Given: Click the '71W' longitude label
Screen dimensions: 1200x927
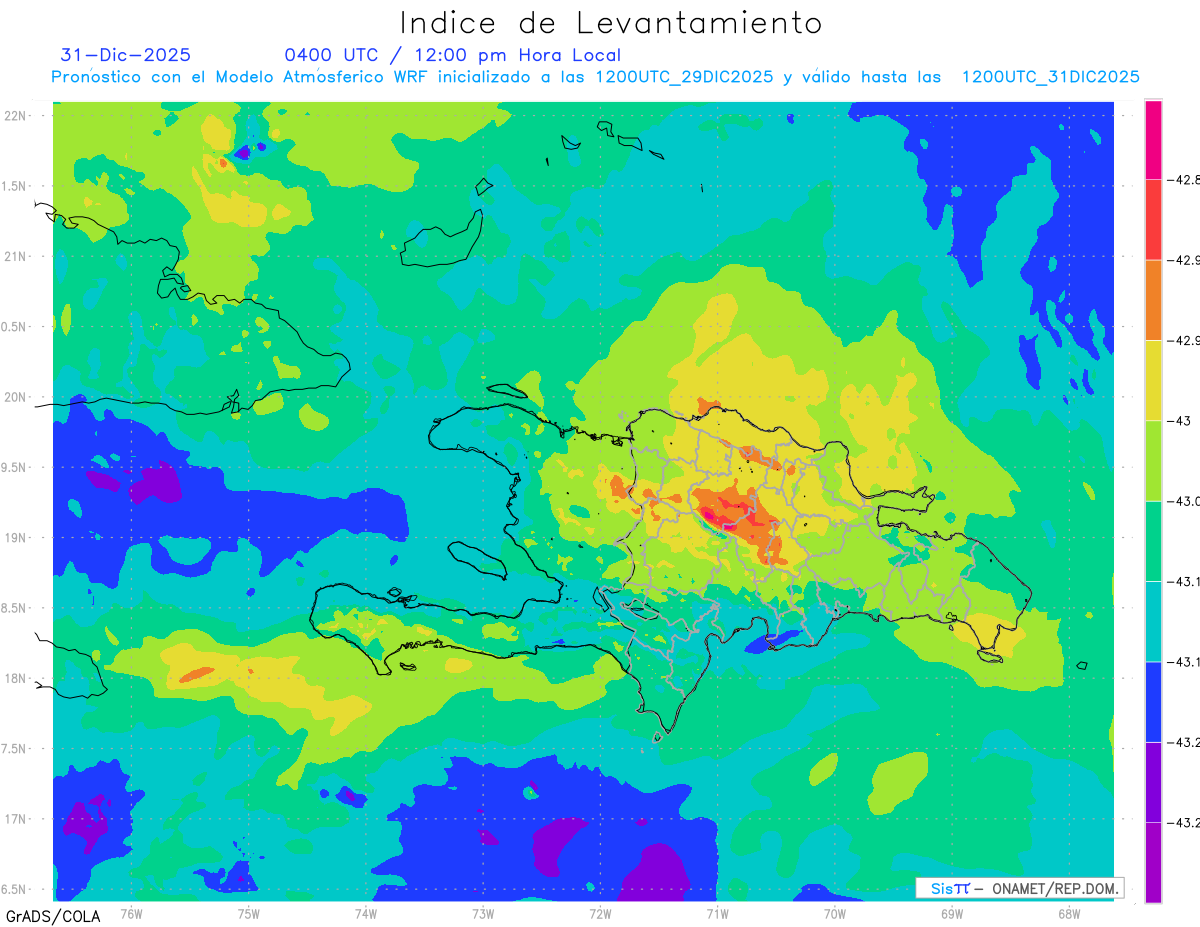Looking at the screenshot, I should pos(717,913).
